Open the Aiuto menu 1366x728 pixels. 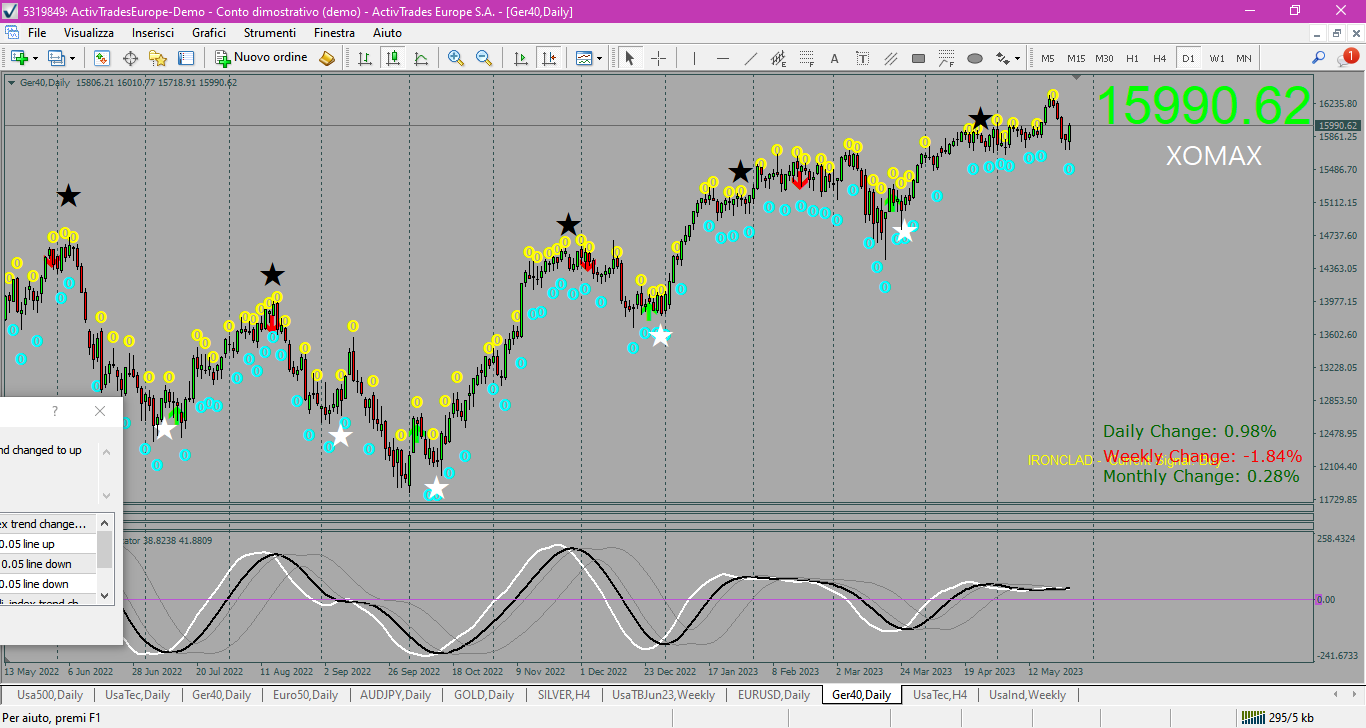coord(387,33)
